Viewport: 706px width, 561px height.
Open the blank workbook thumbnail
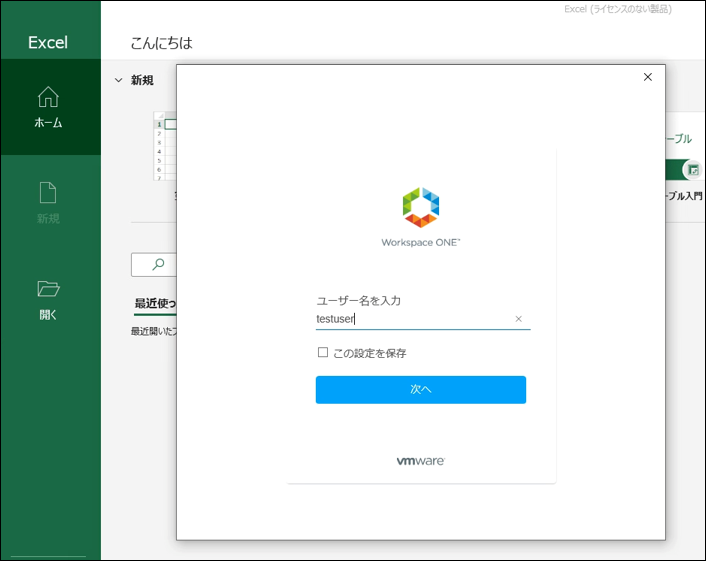[165, 145]
